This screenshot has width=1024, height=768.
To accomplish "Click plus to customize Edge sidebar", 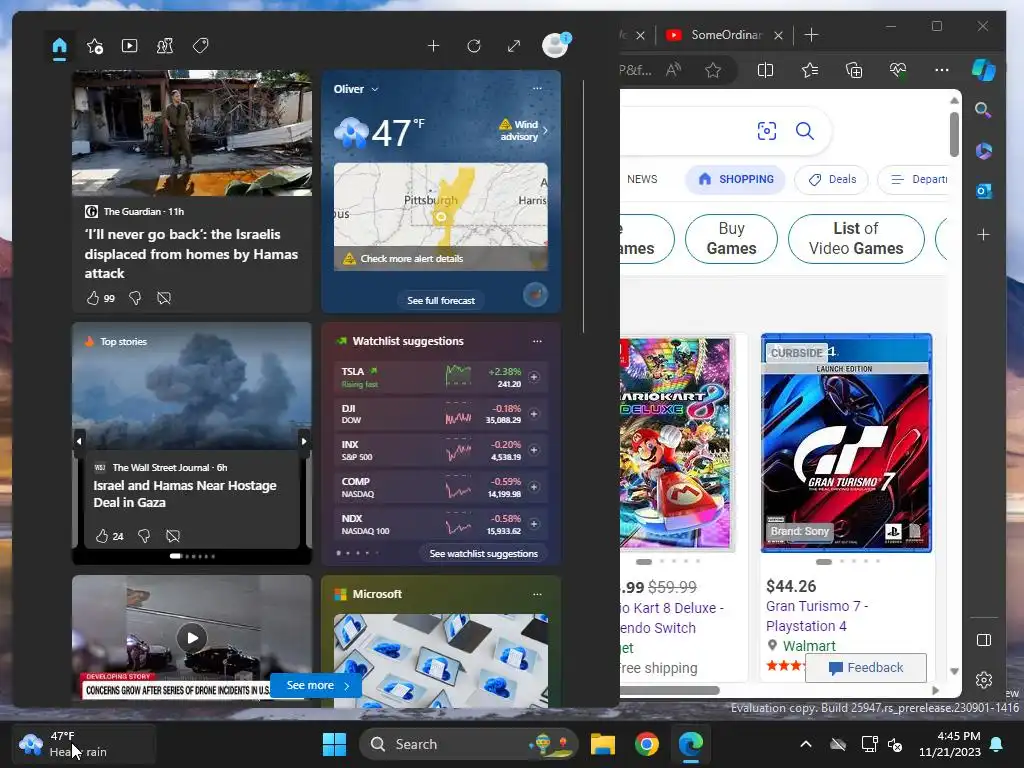I will click(984, 234).
